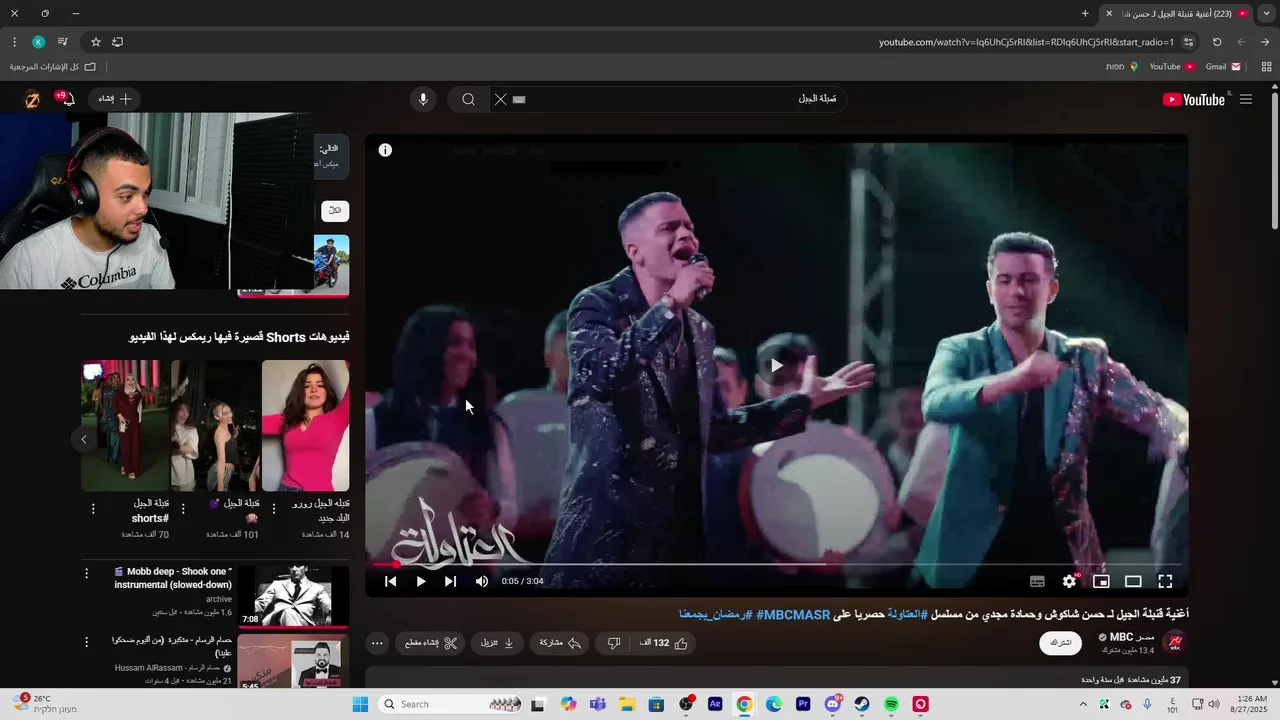
Task: Click the browser address bar URL
Action: 1026,42
